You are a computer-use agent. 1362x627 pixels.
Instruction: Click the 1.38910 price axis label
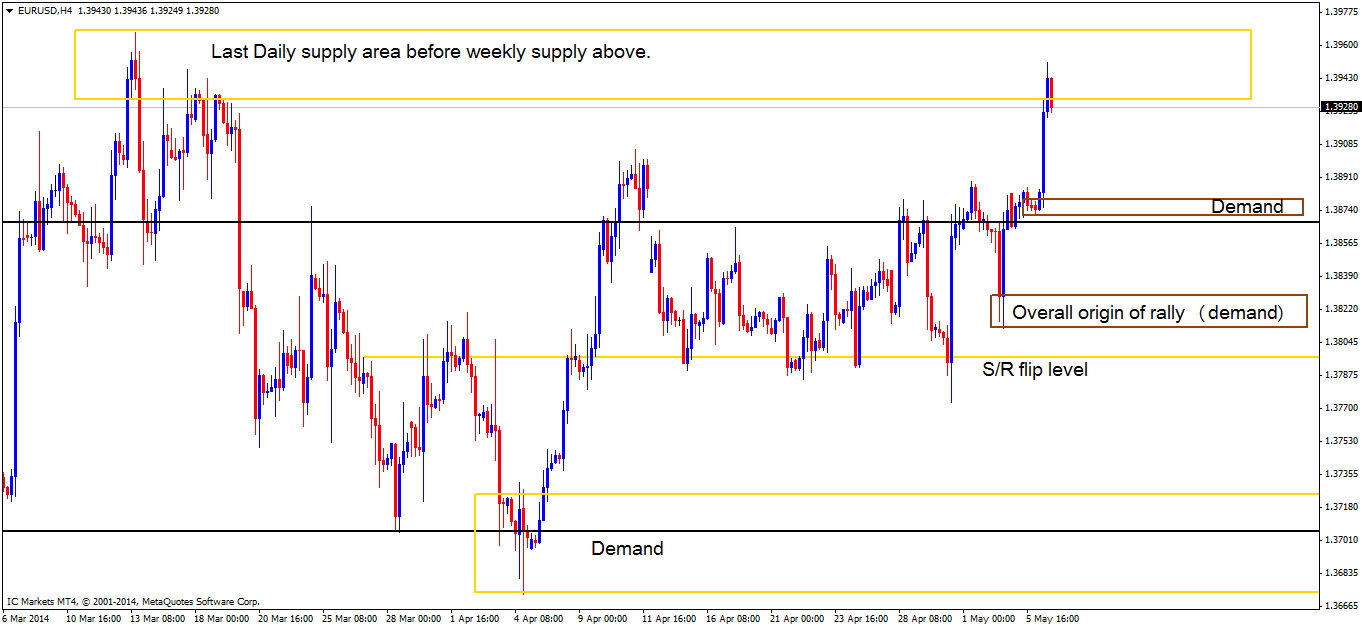click(x=1341, y=177)
